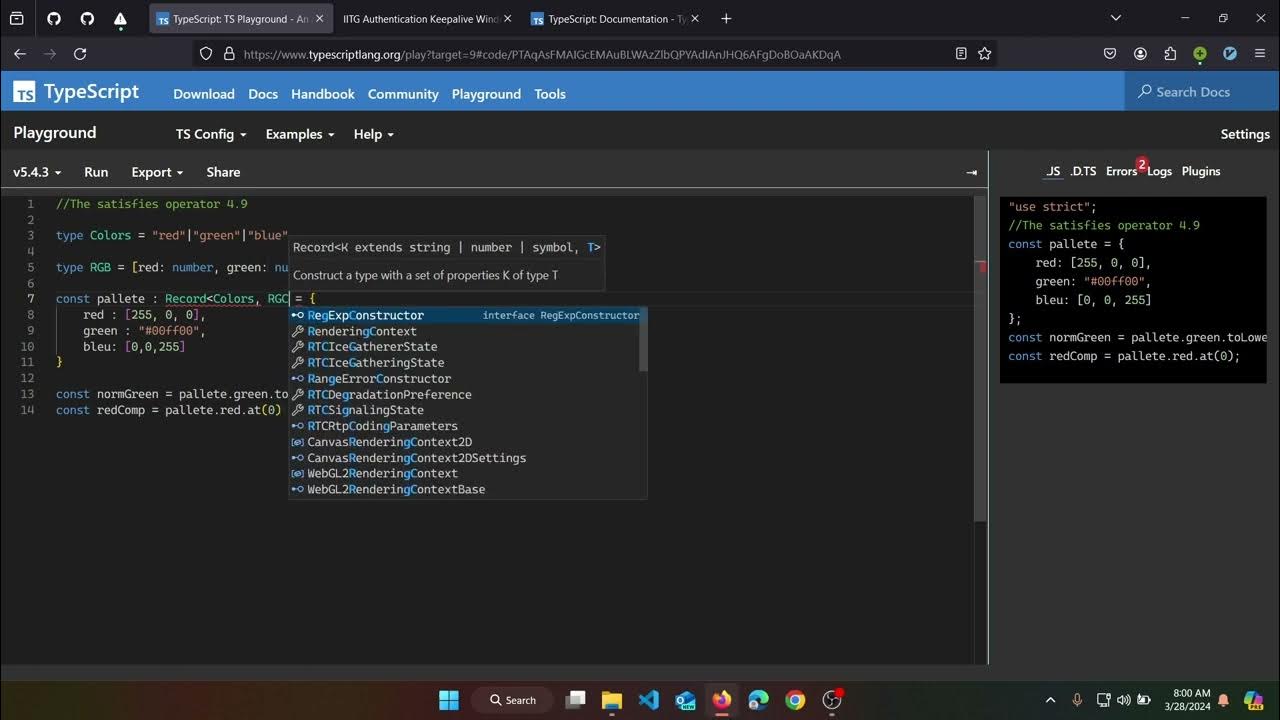Switch to the Errors tab
The image size is (1280, 720).
coord(1122,171)
